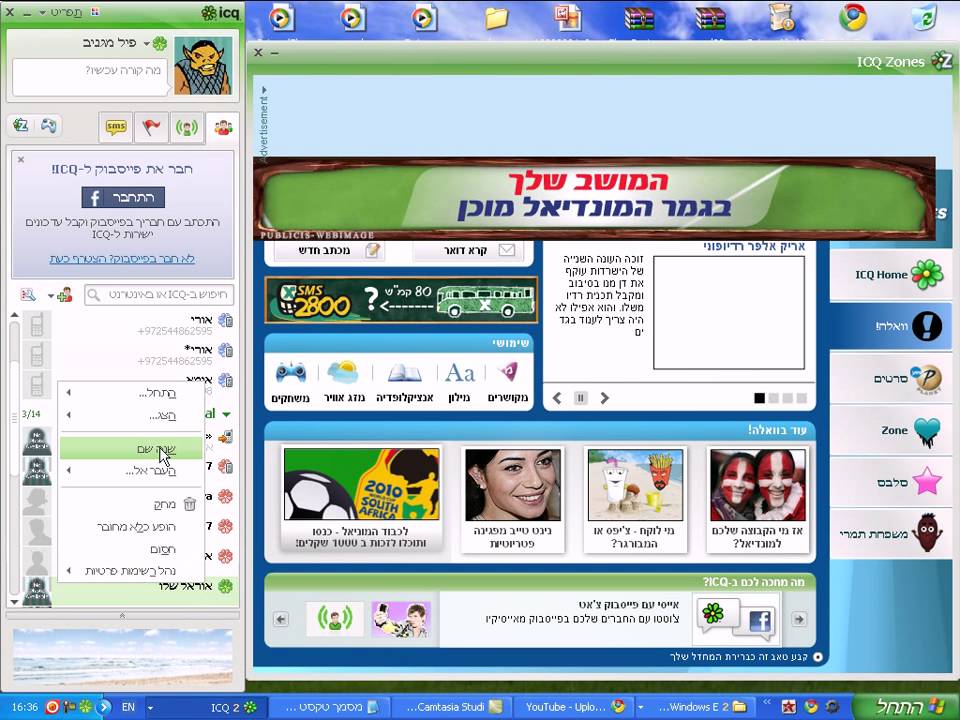
Task: Open משחקים games icon
Action: coord(290,381)
